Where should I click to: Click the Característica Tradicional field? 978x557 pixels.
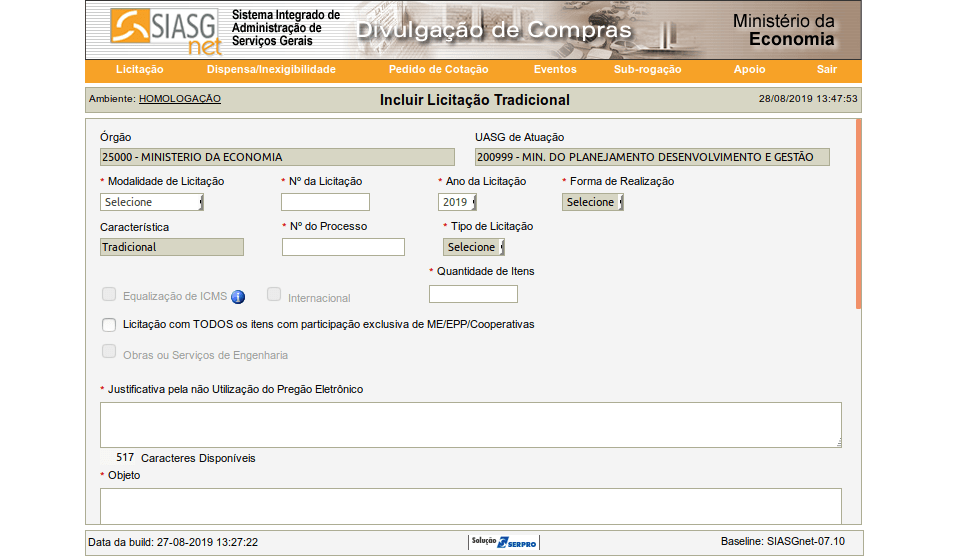(x=172, y=247)
